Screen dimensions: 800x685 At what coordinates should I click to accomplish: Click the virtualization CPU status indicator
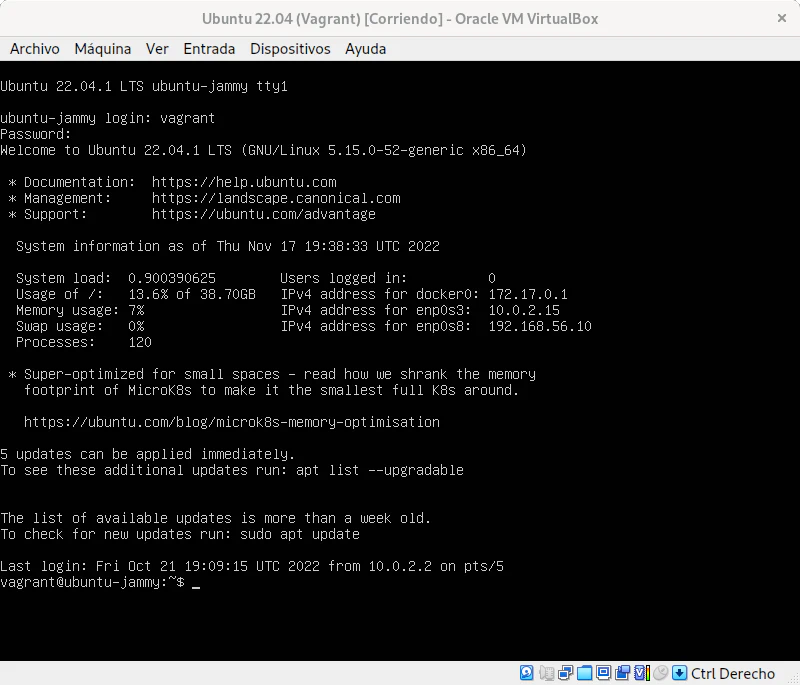click(641, 673)
